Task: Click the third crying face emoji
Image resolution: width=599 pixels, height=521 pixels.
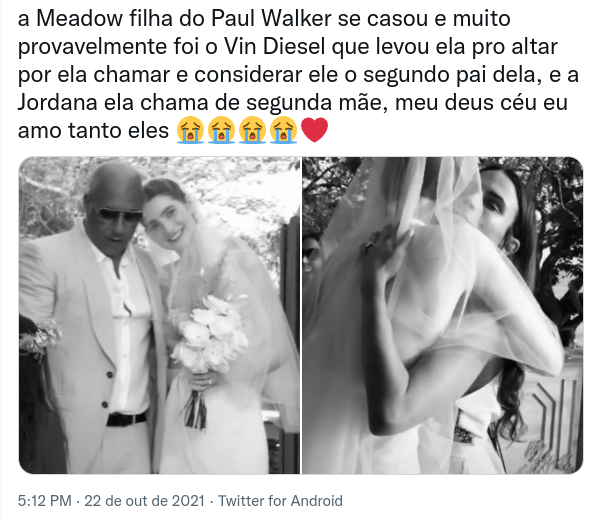Action: [252, 130]
